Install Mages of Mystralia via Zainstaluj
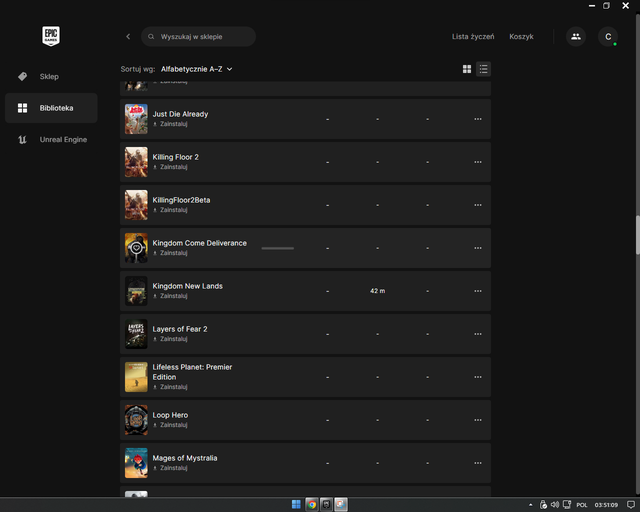Viewport: 640px width, 512px height. (x=170, y=468)
